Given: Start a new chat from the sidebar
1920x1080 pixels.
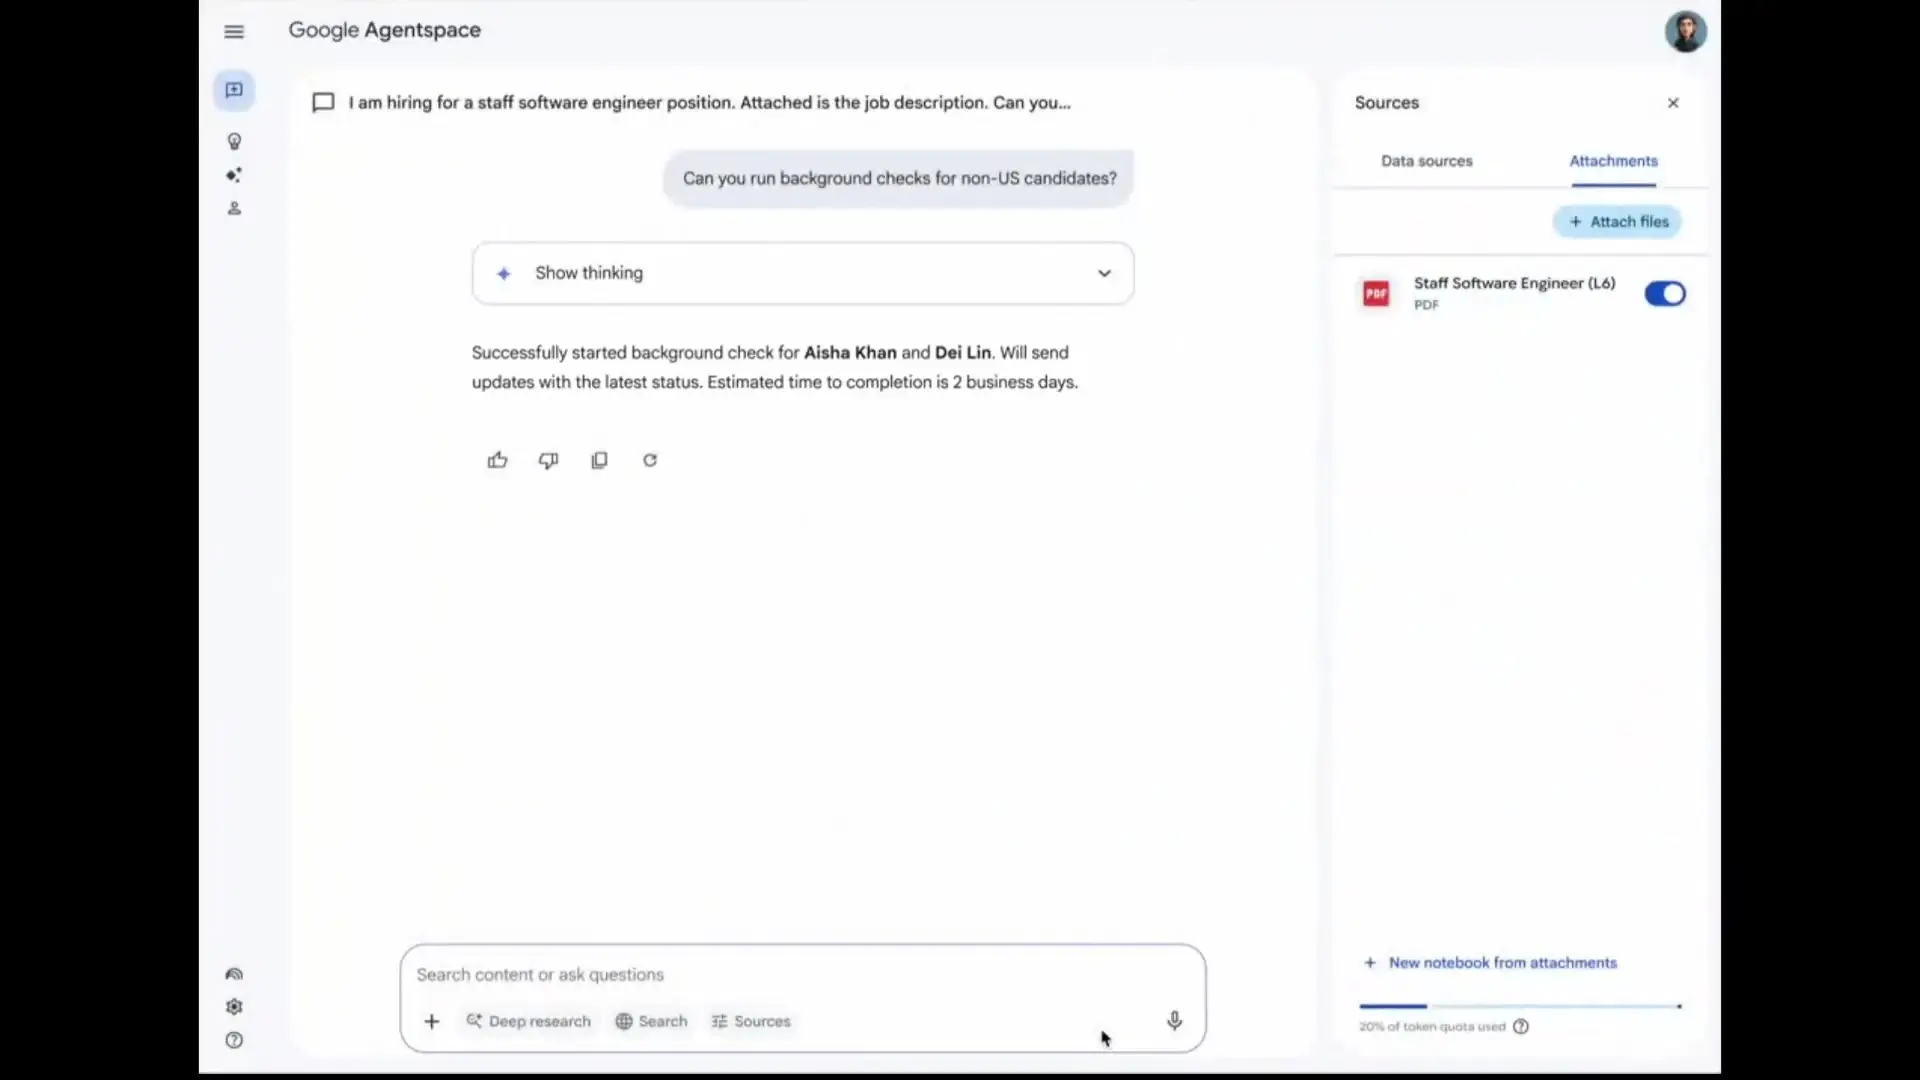Looking at the screenshot, I should pyautogui.click(x=234, y=90).
